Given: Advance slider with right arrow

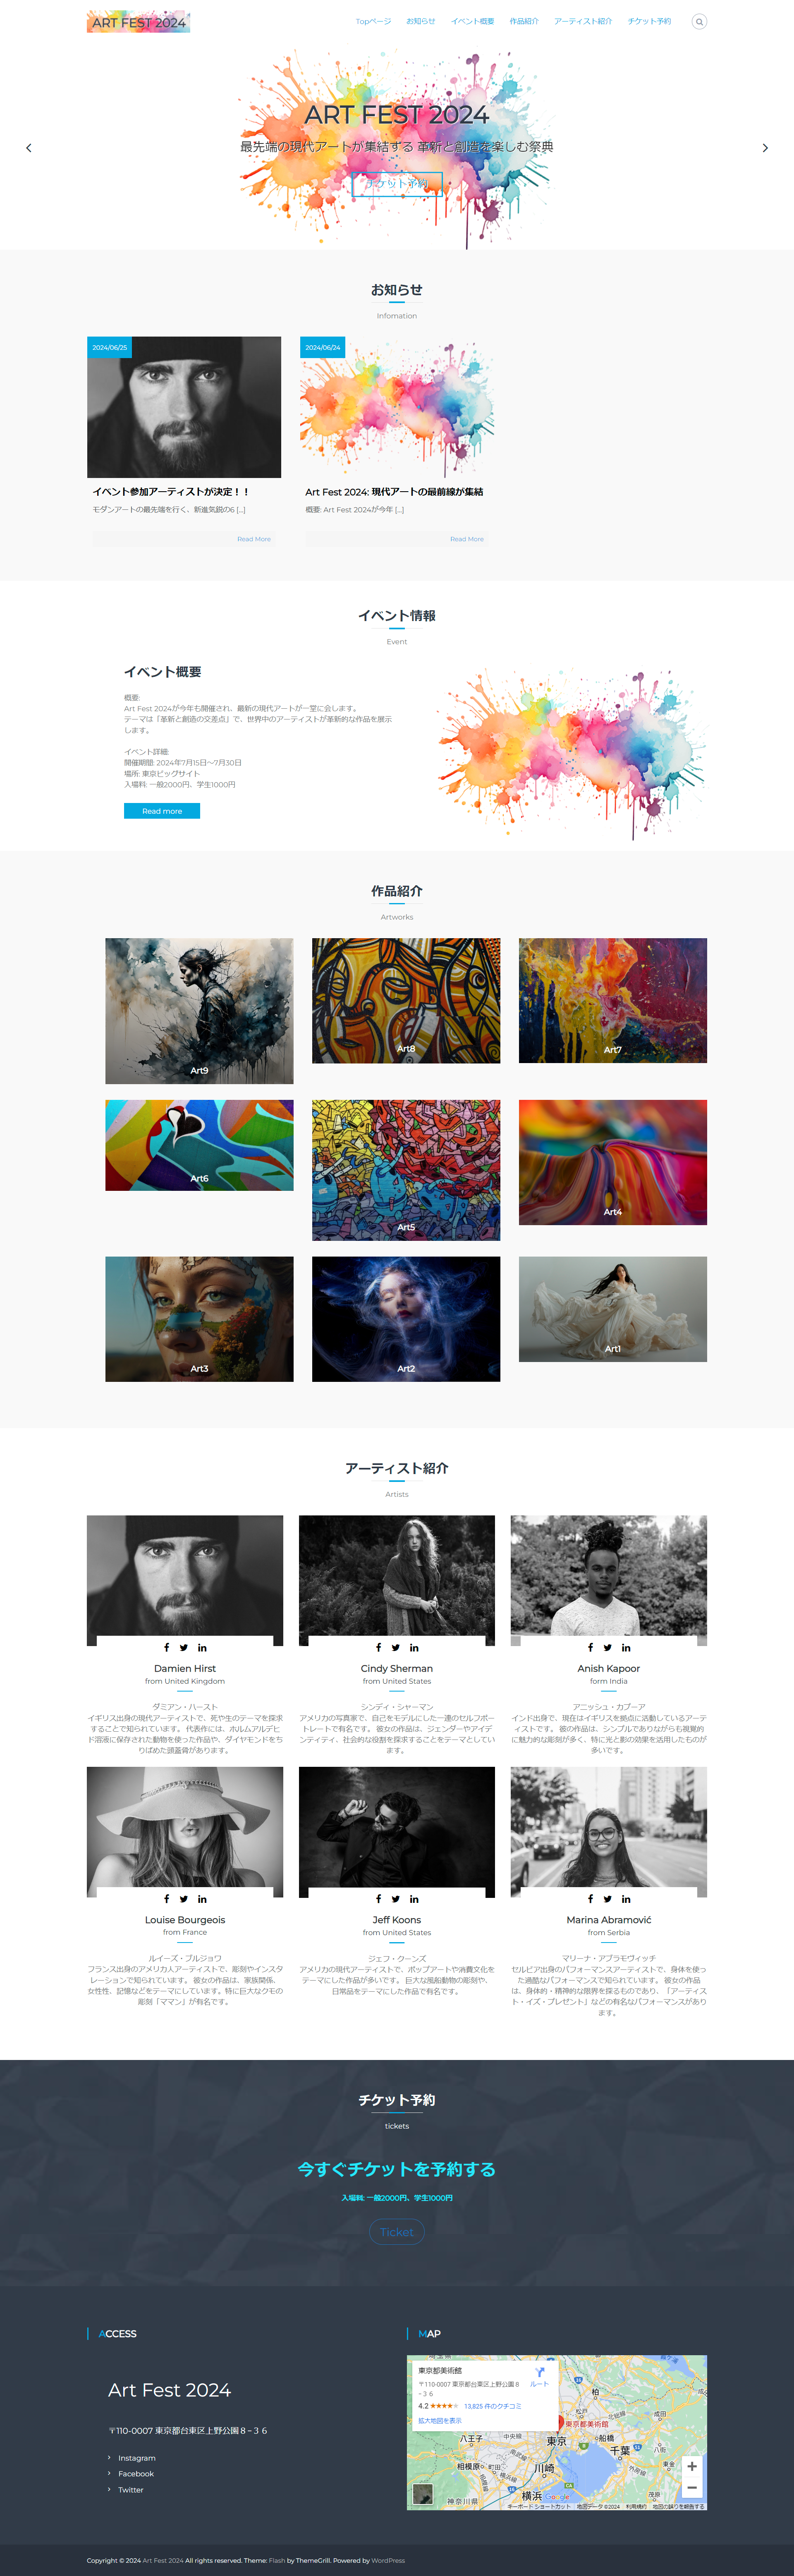Looking at the screenshot, I should [765, 148].
